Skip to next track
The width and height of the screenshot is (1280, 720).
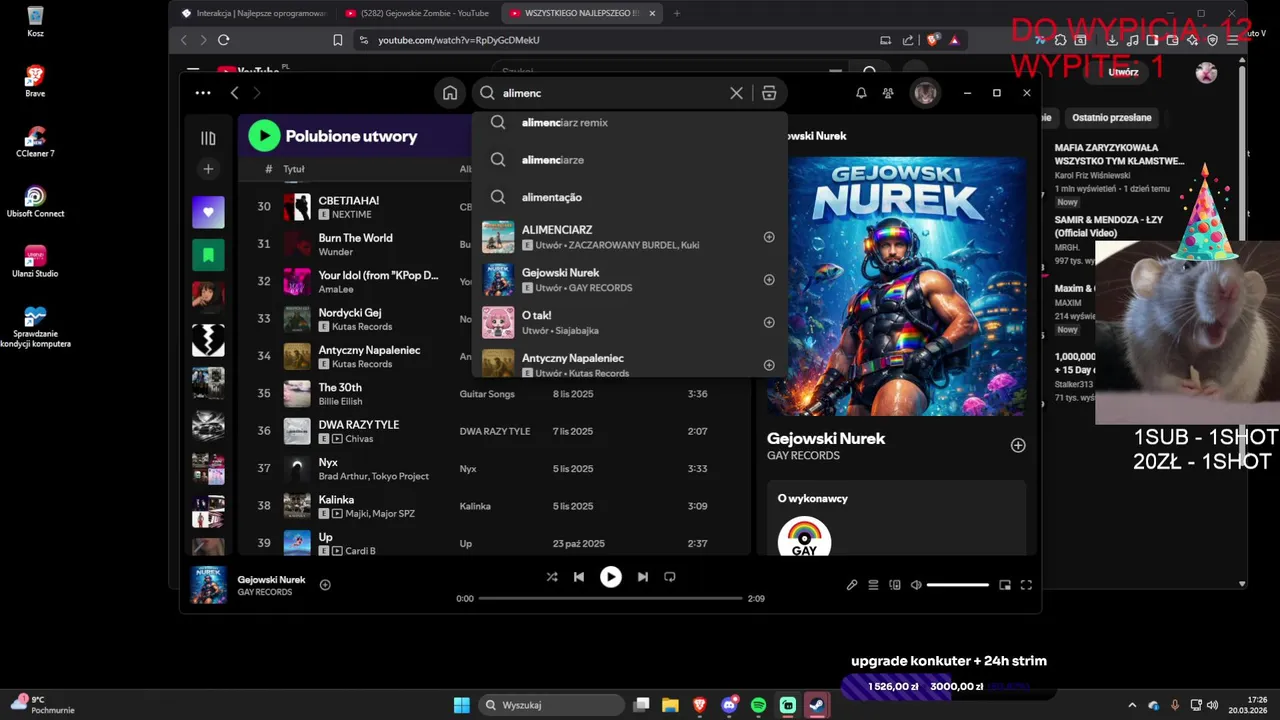643,577
